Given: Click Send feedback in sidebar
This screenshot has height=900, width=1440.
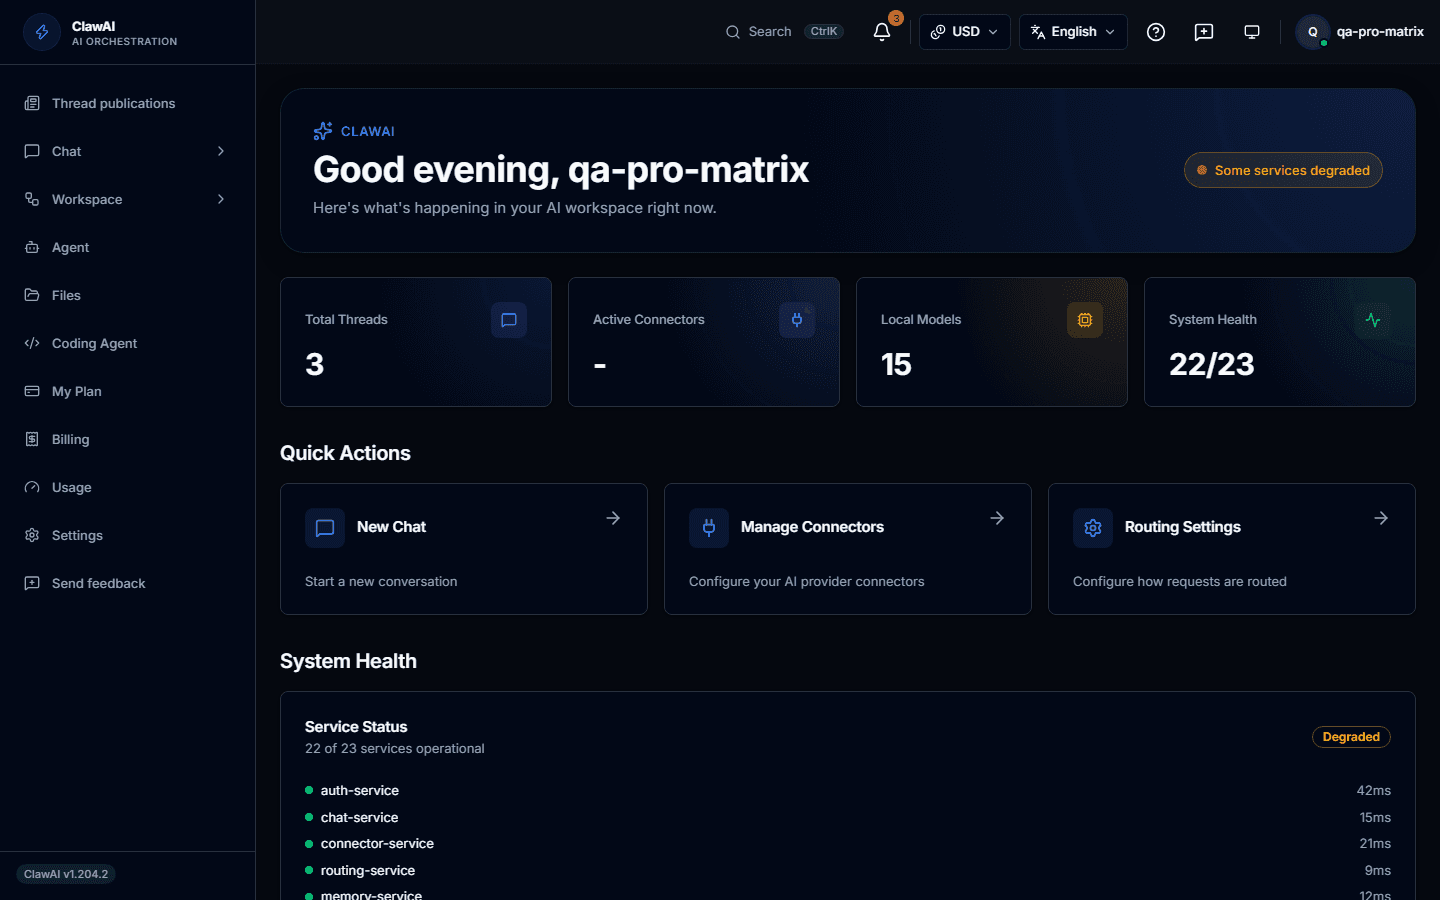Looking at the screenshot, I should click(x=128, y=583).
